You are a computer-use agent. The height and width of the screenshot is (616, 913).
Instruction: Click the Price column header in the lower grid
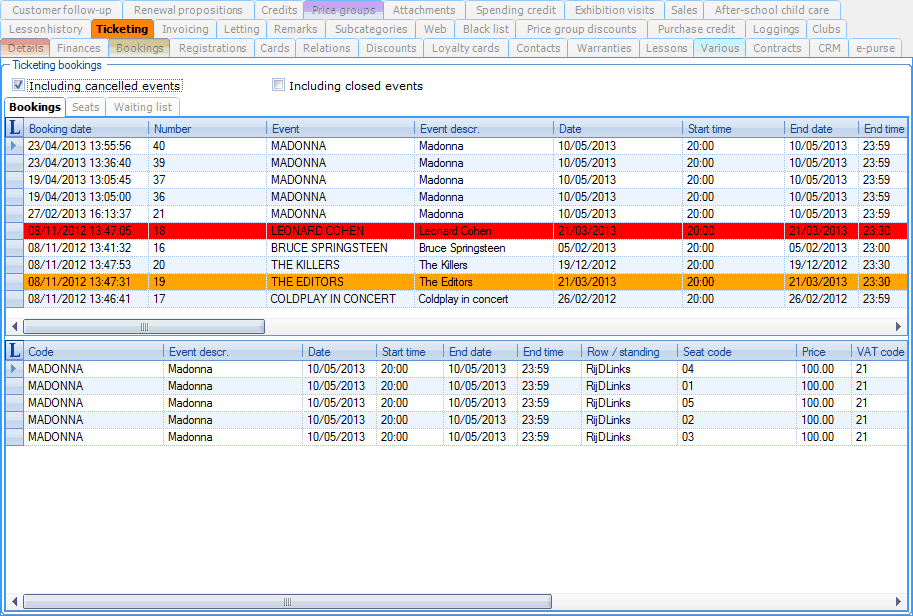point(813,352)
